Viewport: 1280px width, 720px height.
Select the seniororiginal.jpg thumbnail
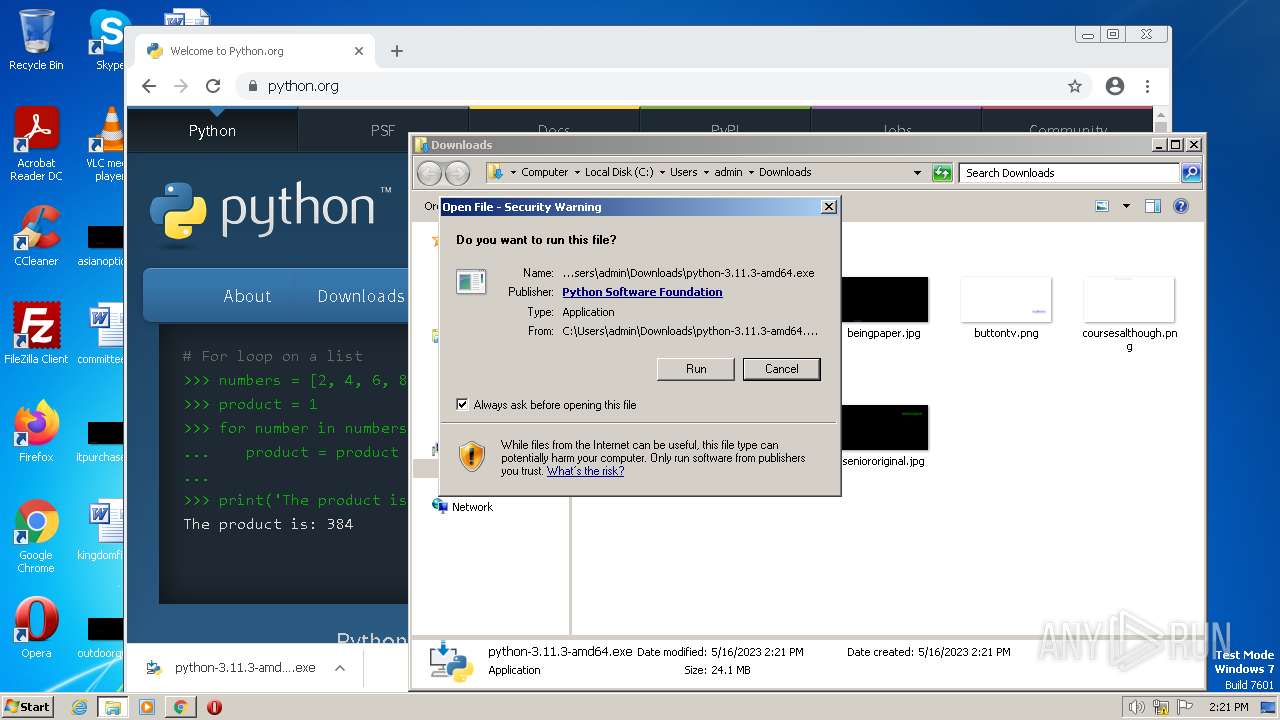(x=884, y=427)
